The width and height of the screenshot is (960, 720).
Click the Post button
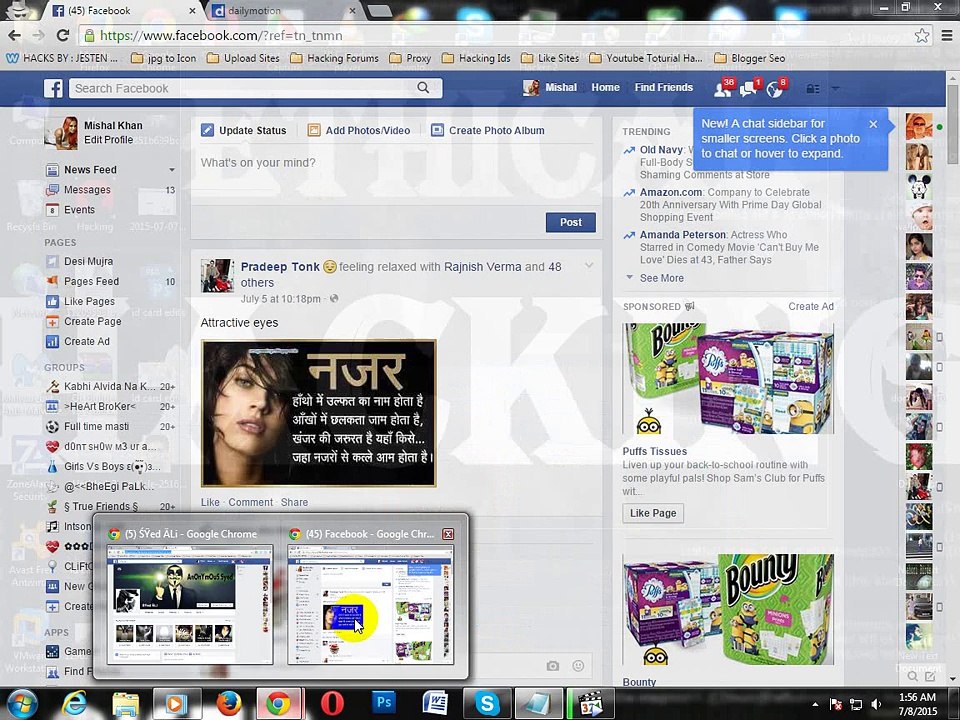[571, 222]
